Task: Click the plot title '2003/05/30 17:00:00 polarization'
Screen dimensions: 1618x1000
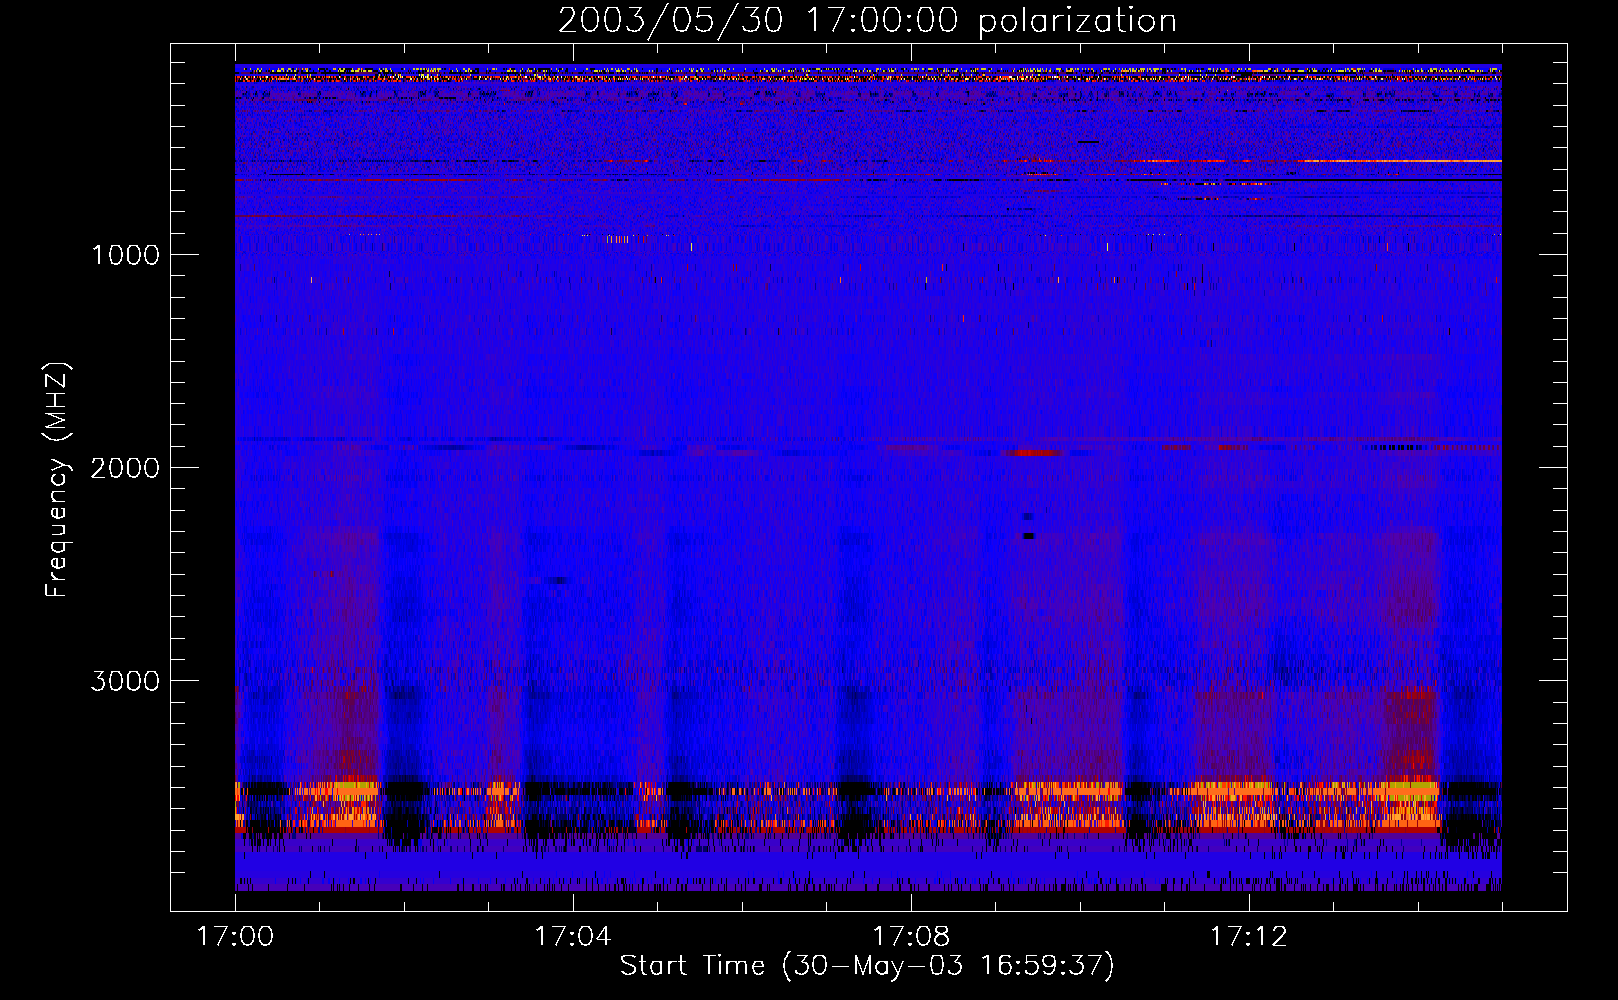Action: (867, 21)
